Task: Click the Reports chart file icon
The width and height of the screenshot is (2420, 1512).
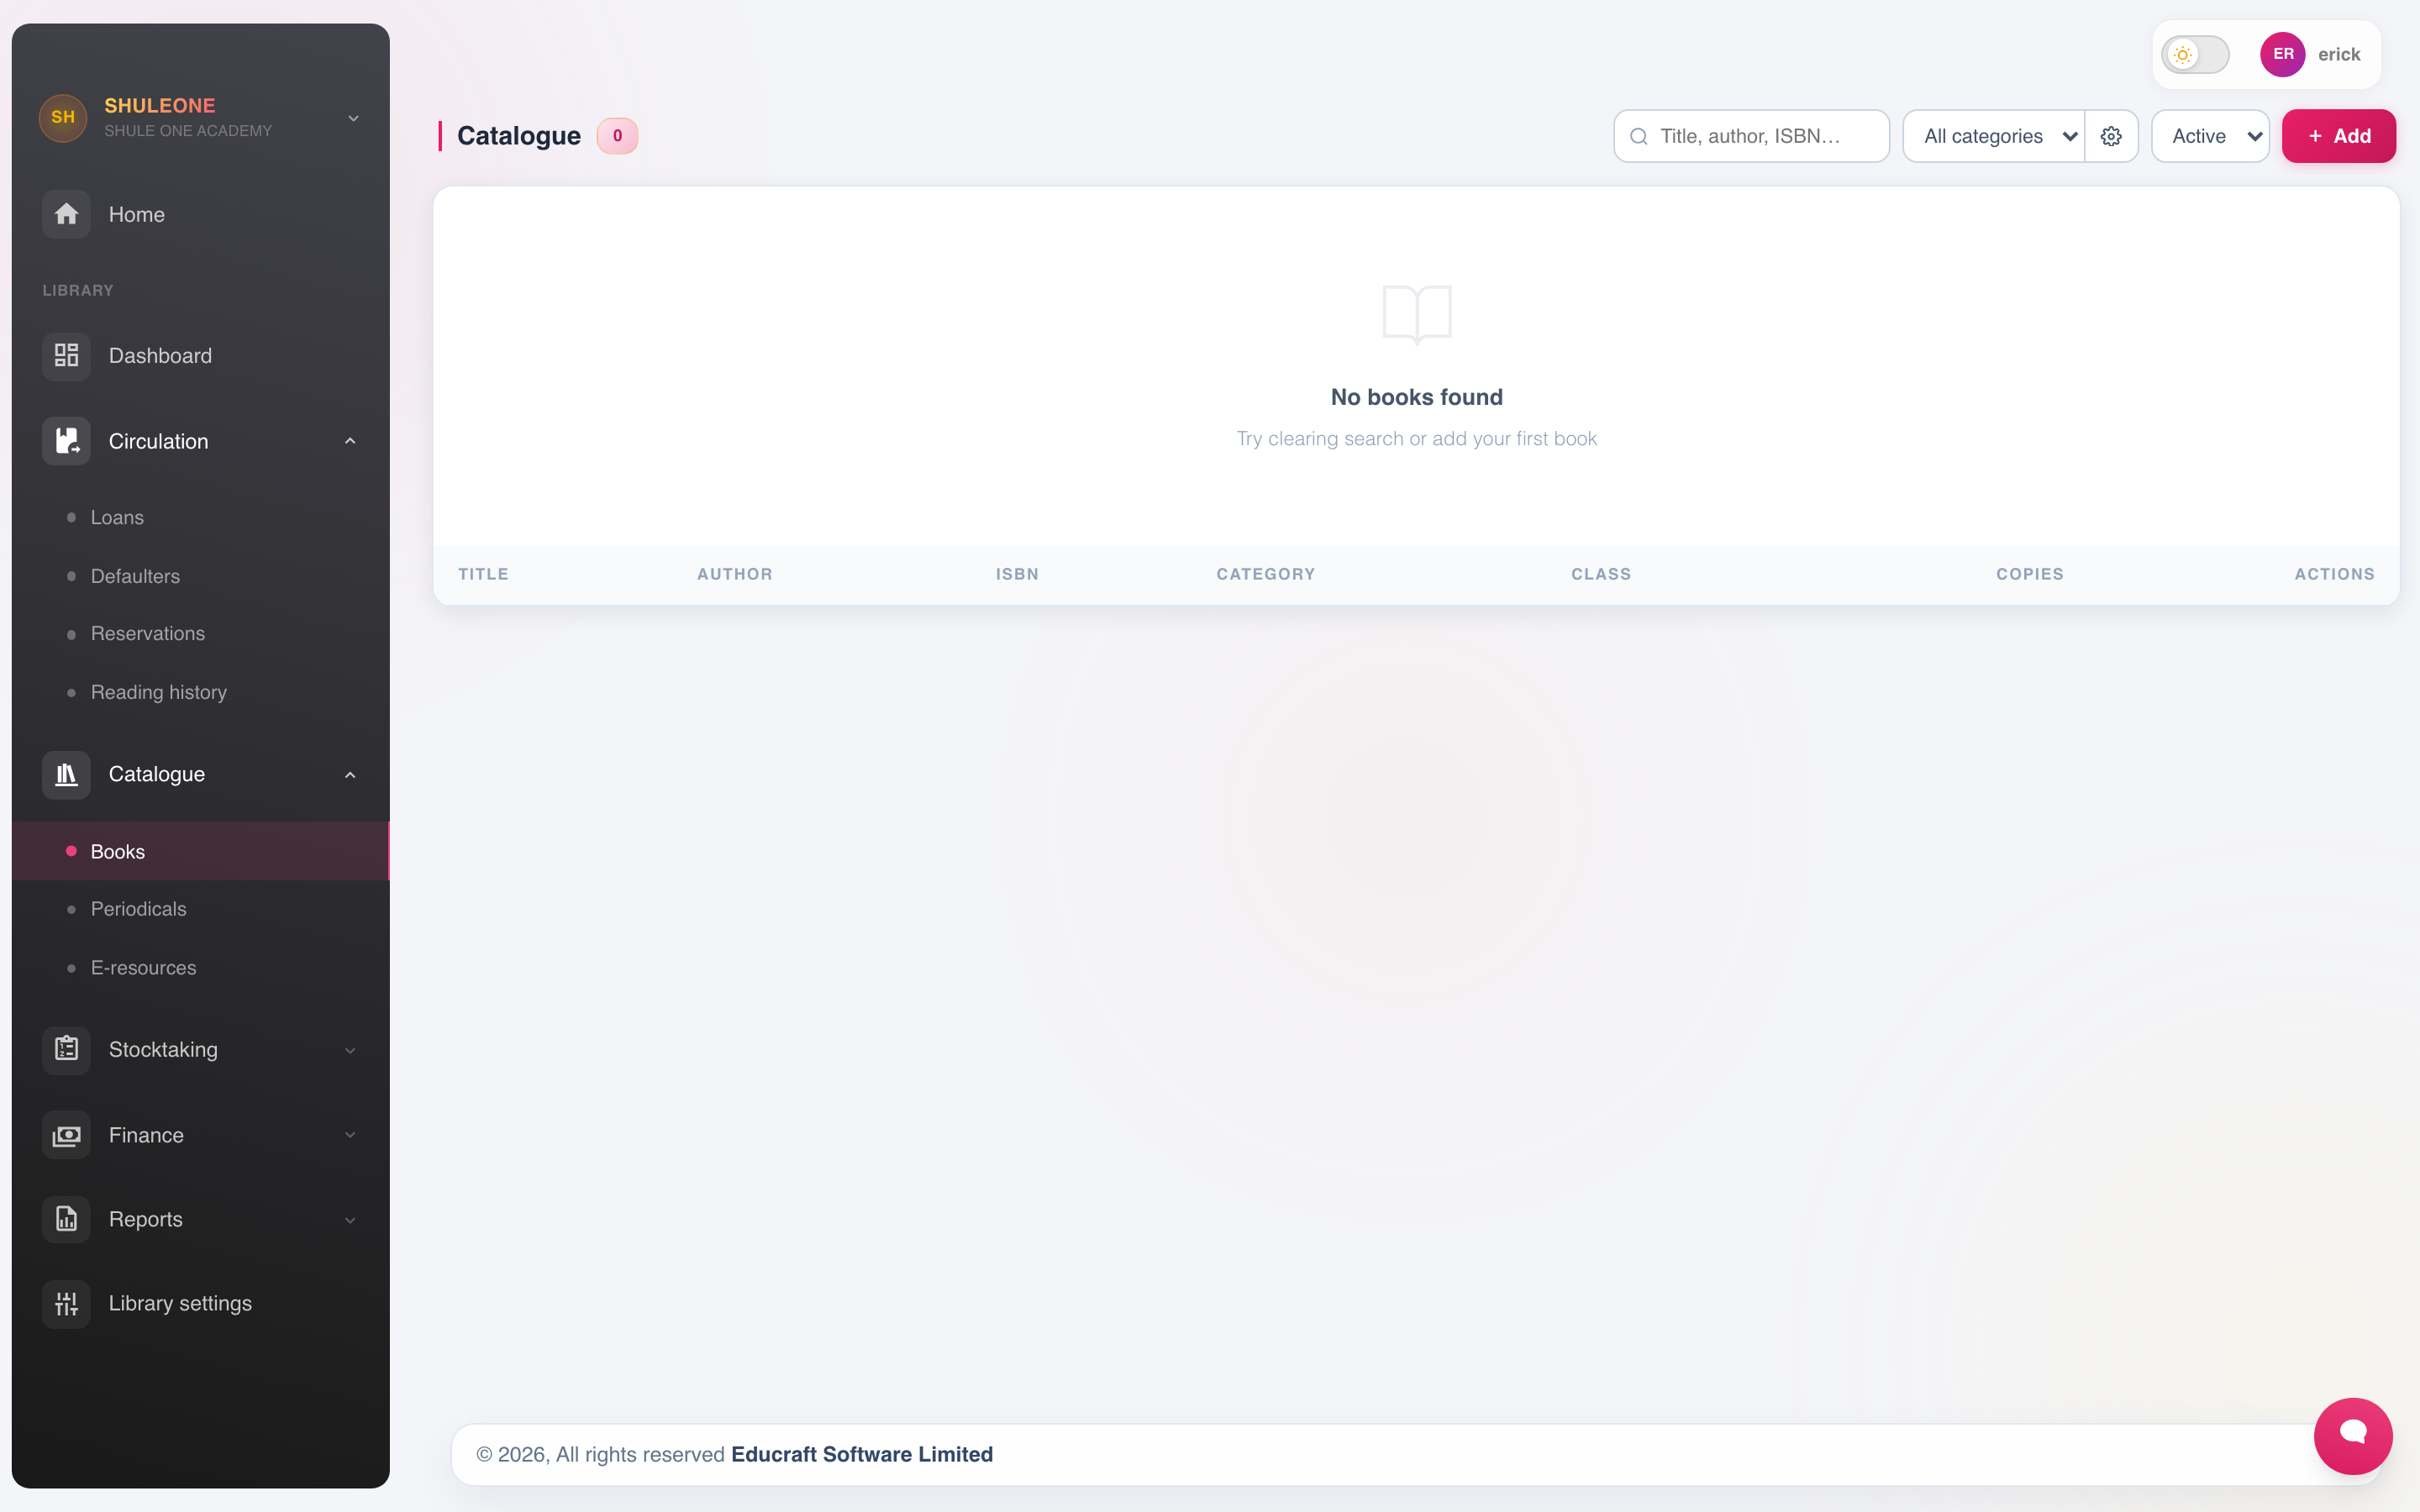Action: click(66, 1220)
